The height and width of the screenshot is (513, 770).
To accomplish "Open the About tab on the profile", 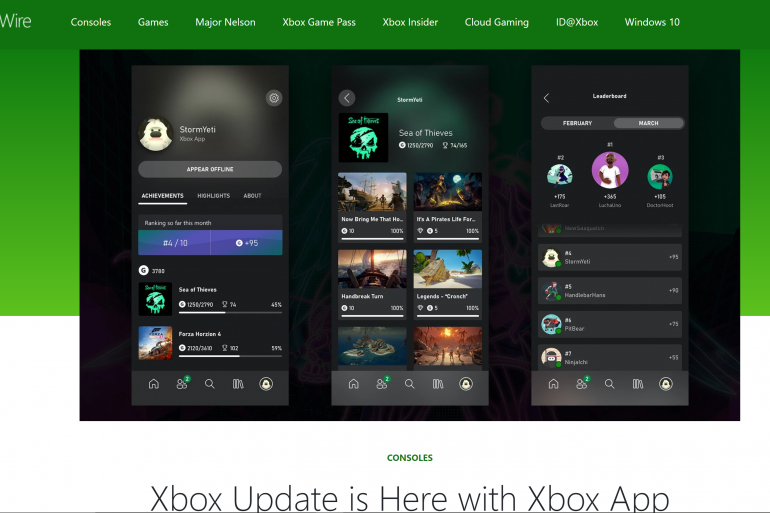I will pos(252,196).
